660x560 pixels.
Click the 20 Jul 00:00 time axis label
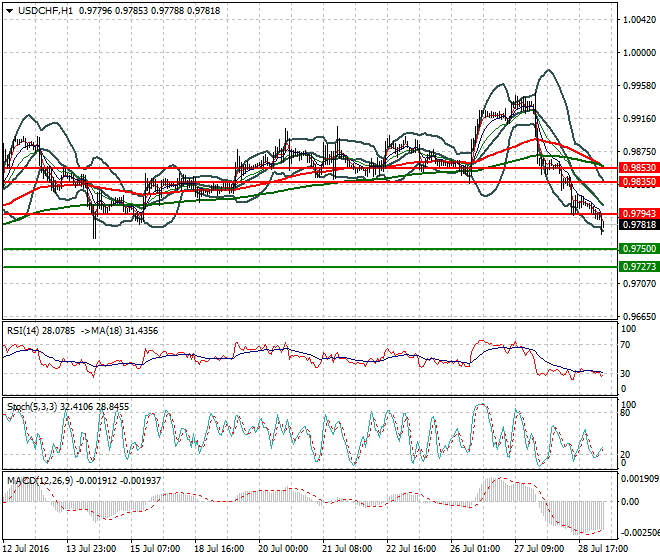[283, 549]
